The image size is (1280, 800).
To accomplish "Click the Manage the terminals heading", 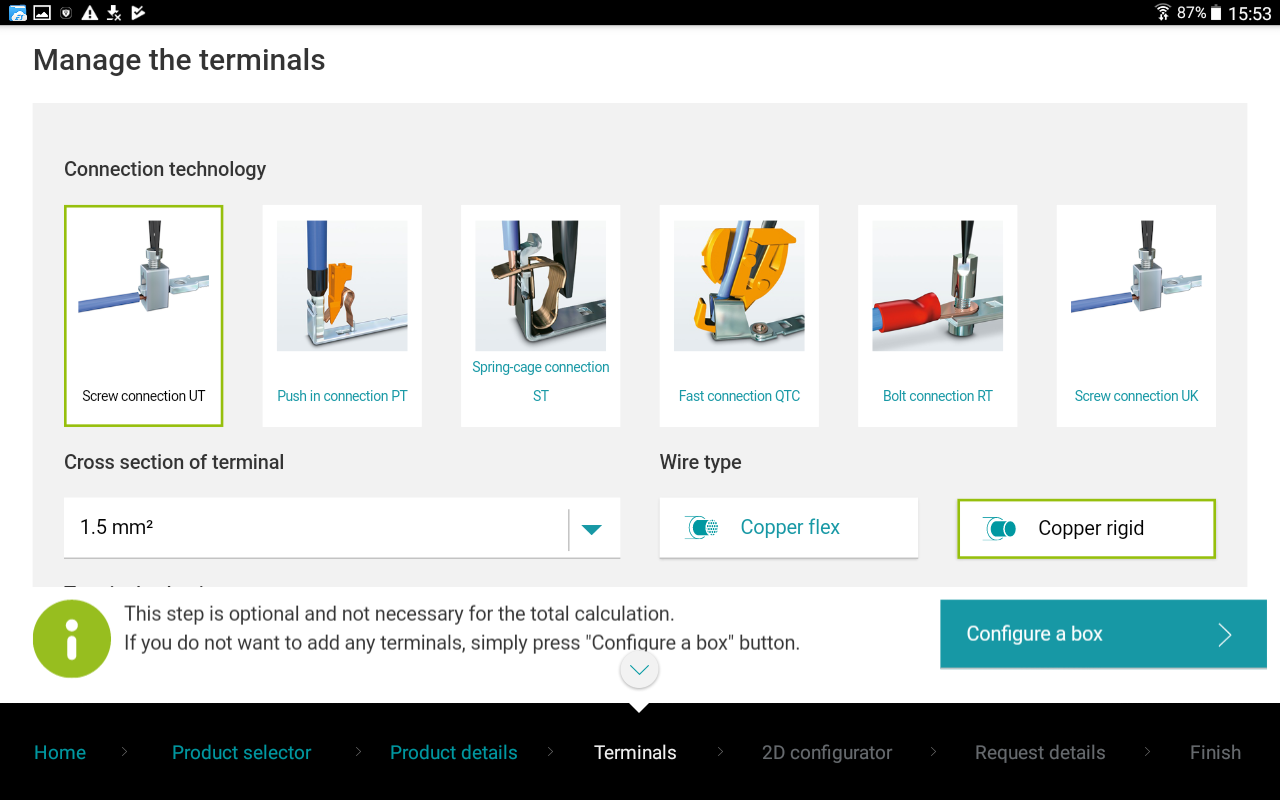I will click(x=179, y=60).
